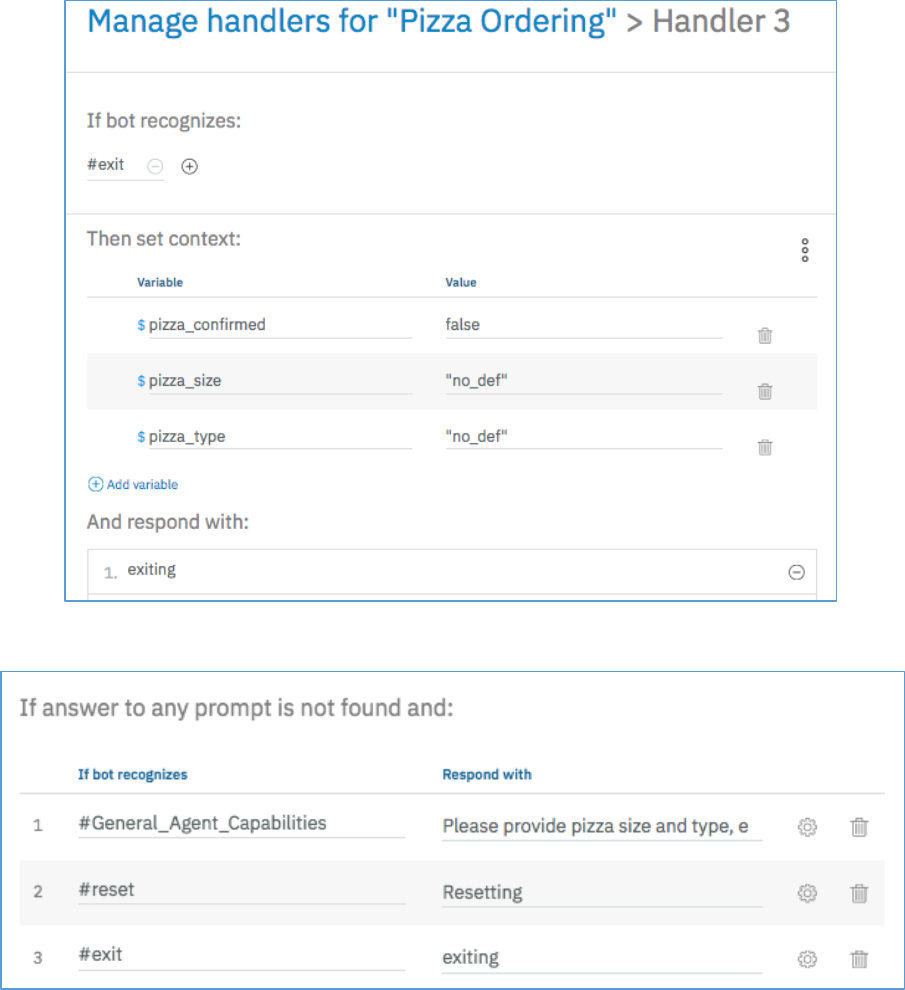
Task: Open the three-dot context options menu
Action: point(805,250)
